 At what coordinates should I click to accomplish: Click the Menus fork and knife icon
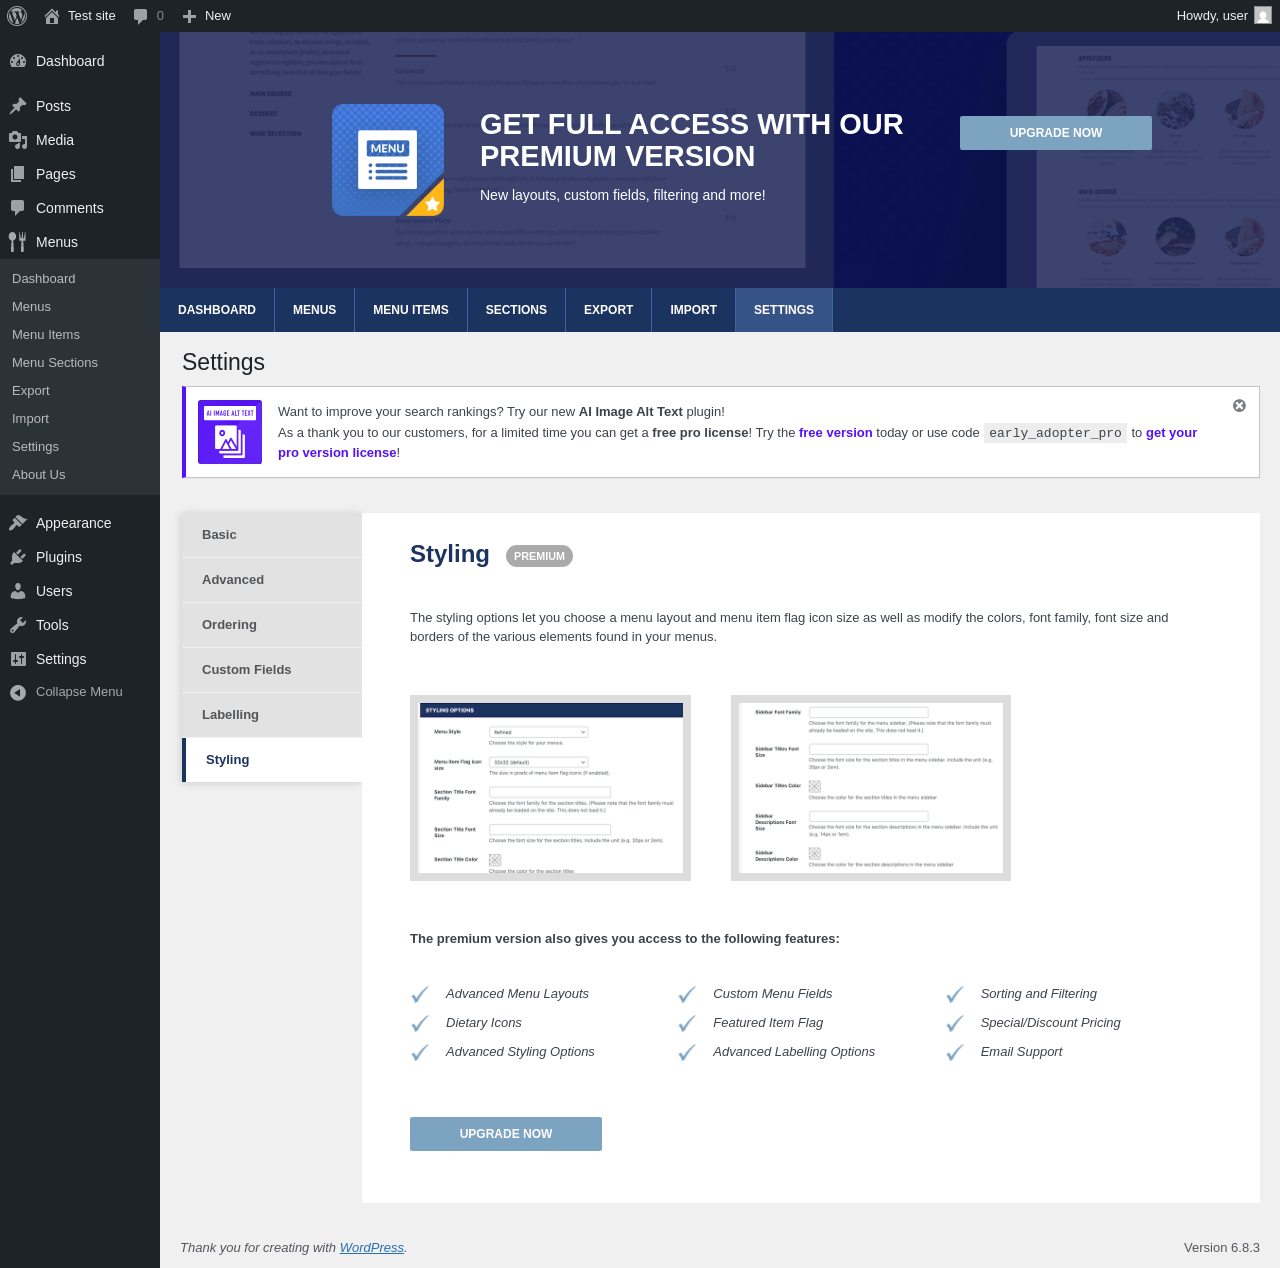tap(18, 242)
